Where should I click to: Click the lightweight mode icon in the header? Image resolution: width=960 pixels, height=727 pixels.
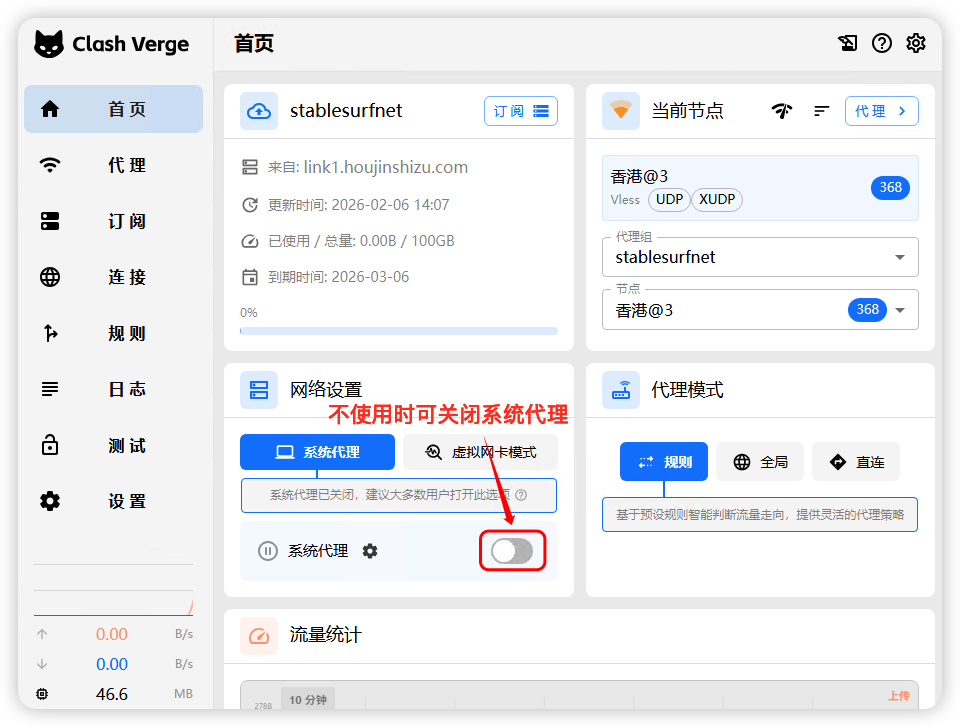click(x=847, y=43)
